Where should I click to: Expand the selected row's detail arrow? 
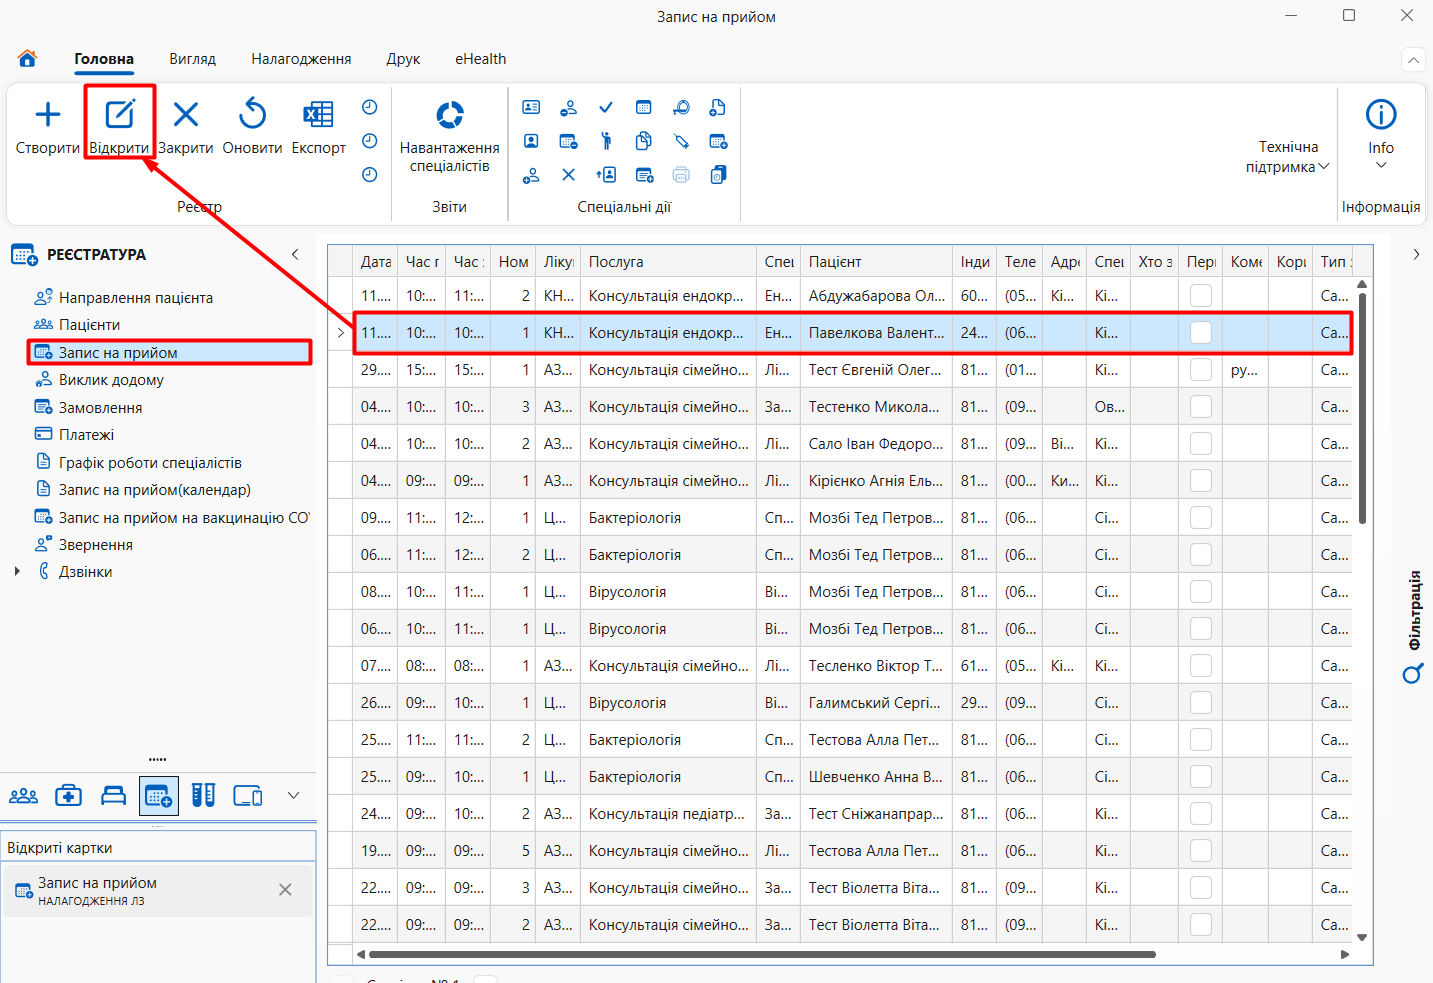coord(341,332)
